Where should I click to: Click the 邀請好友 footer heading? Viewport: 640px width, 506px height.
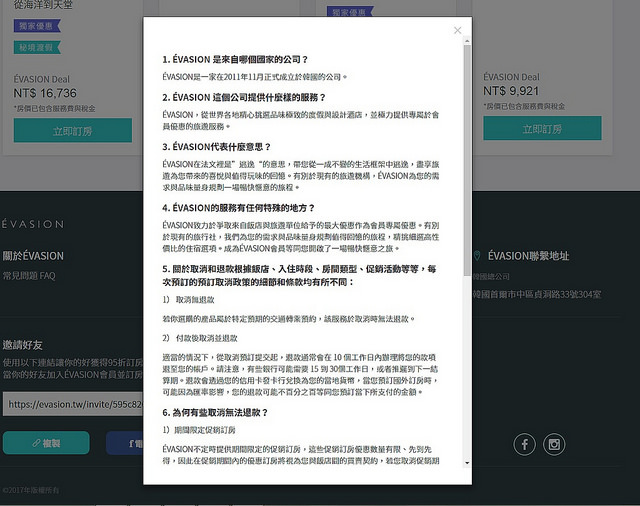(x=22, y=345)
